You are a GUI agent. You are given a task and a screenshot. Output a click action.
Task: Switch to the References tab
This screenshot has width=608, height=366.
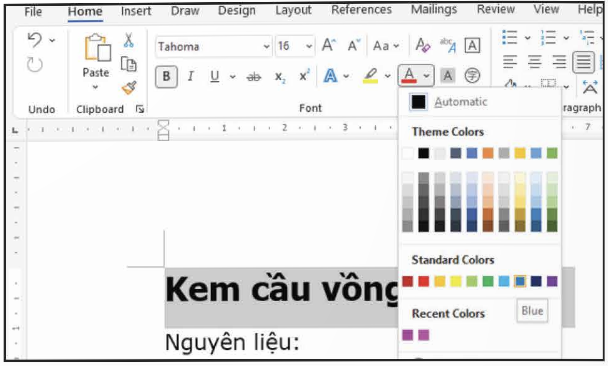point(361,10)
